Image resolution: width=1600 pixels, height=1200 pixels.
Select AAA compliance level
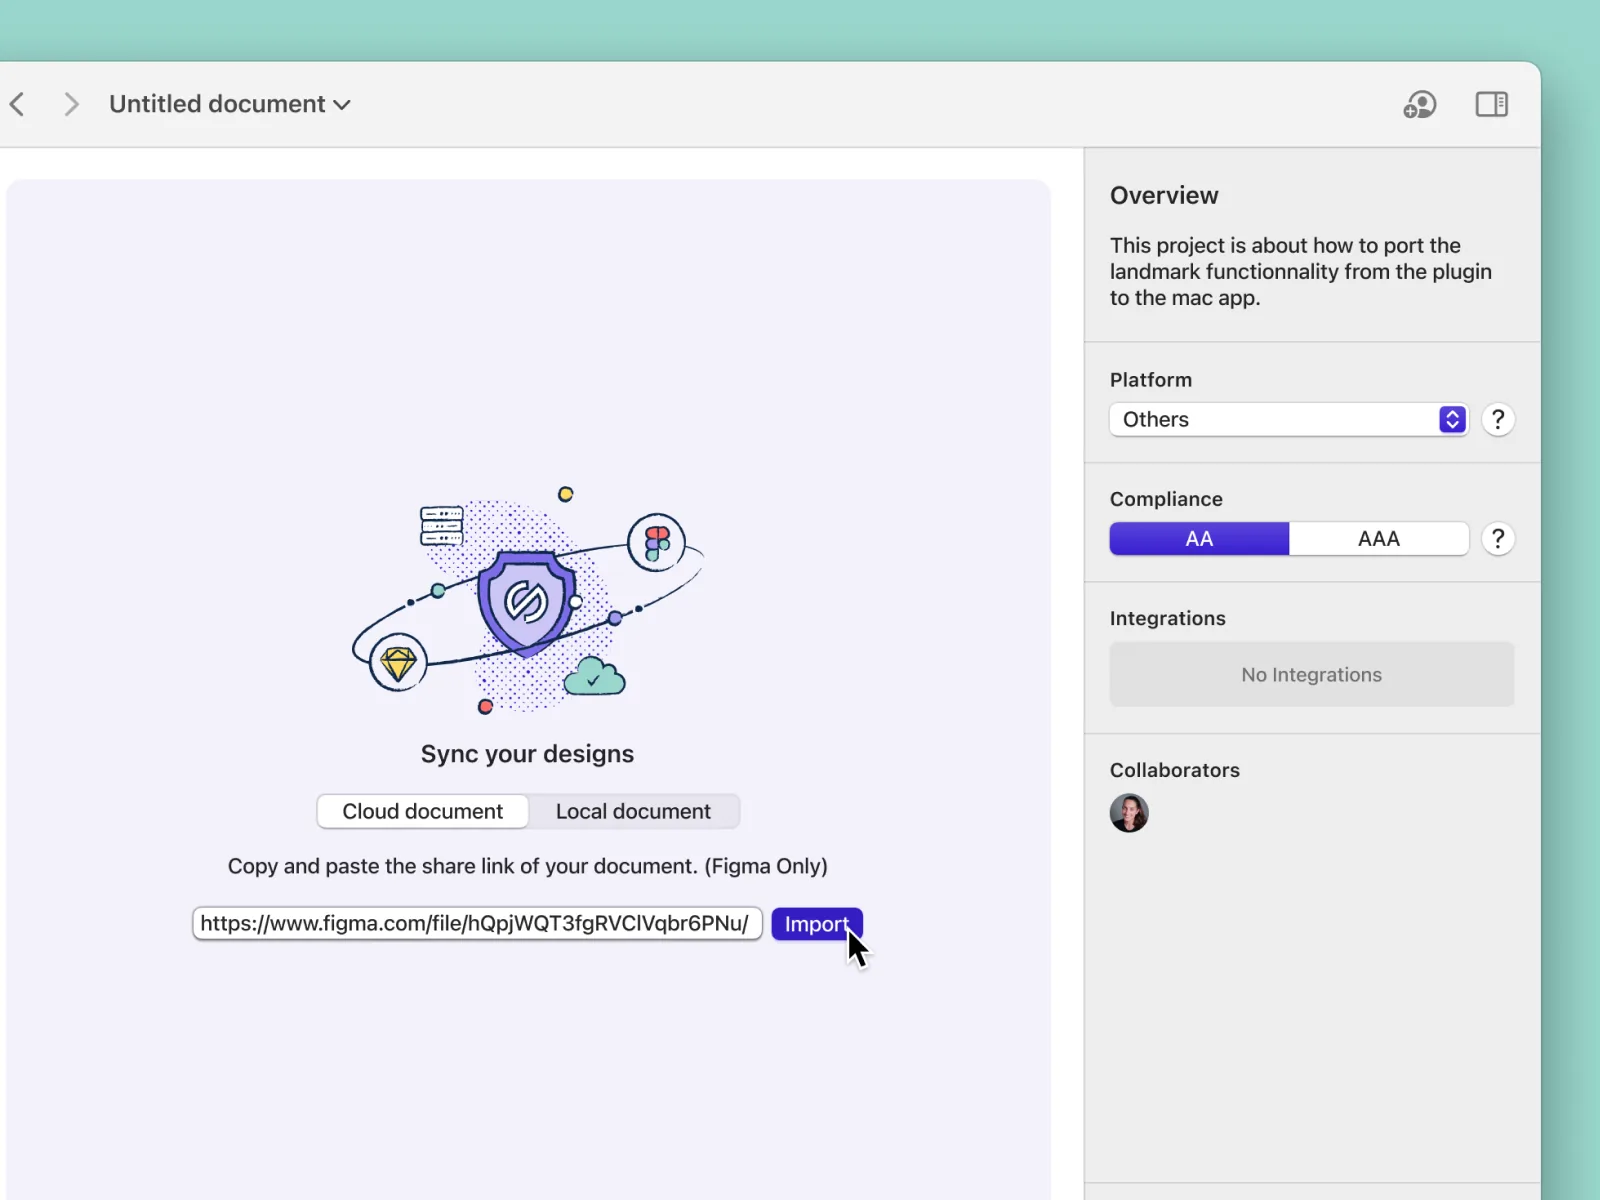click(x=1378, y=539)
